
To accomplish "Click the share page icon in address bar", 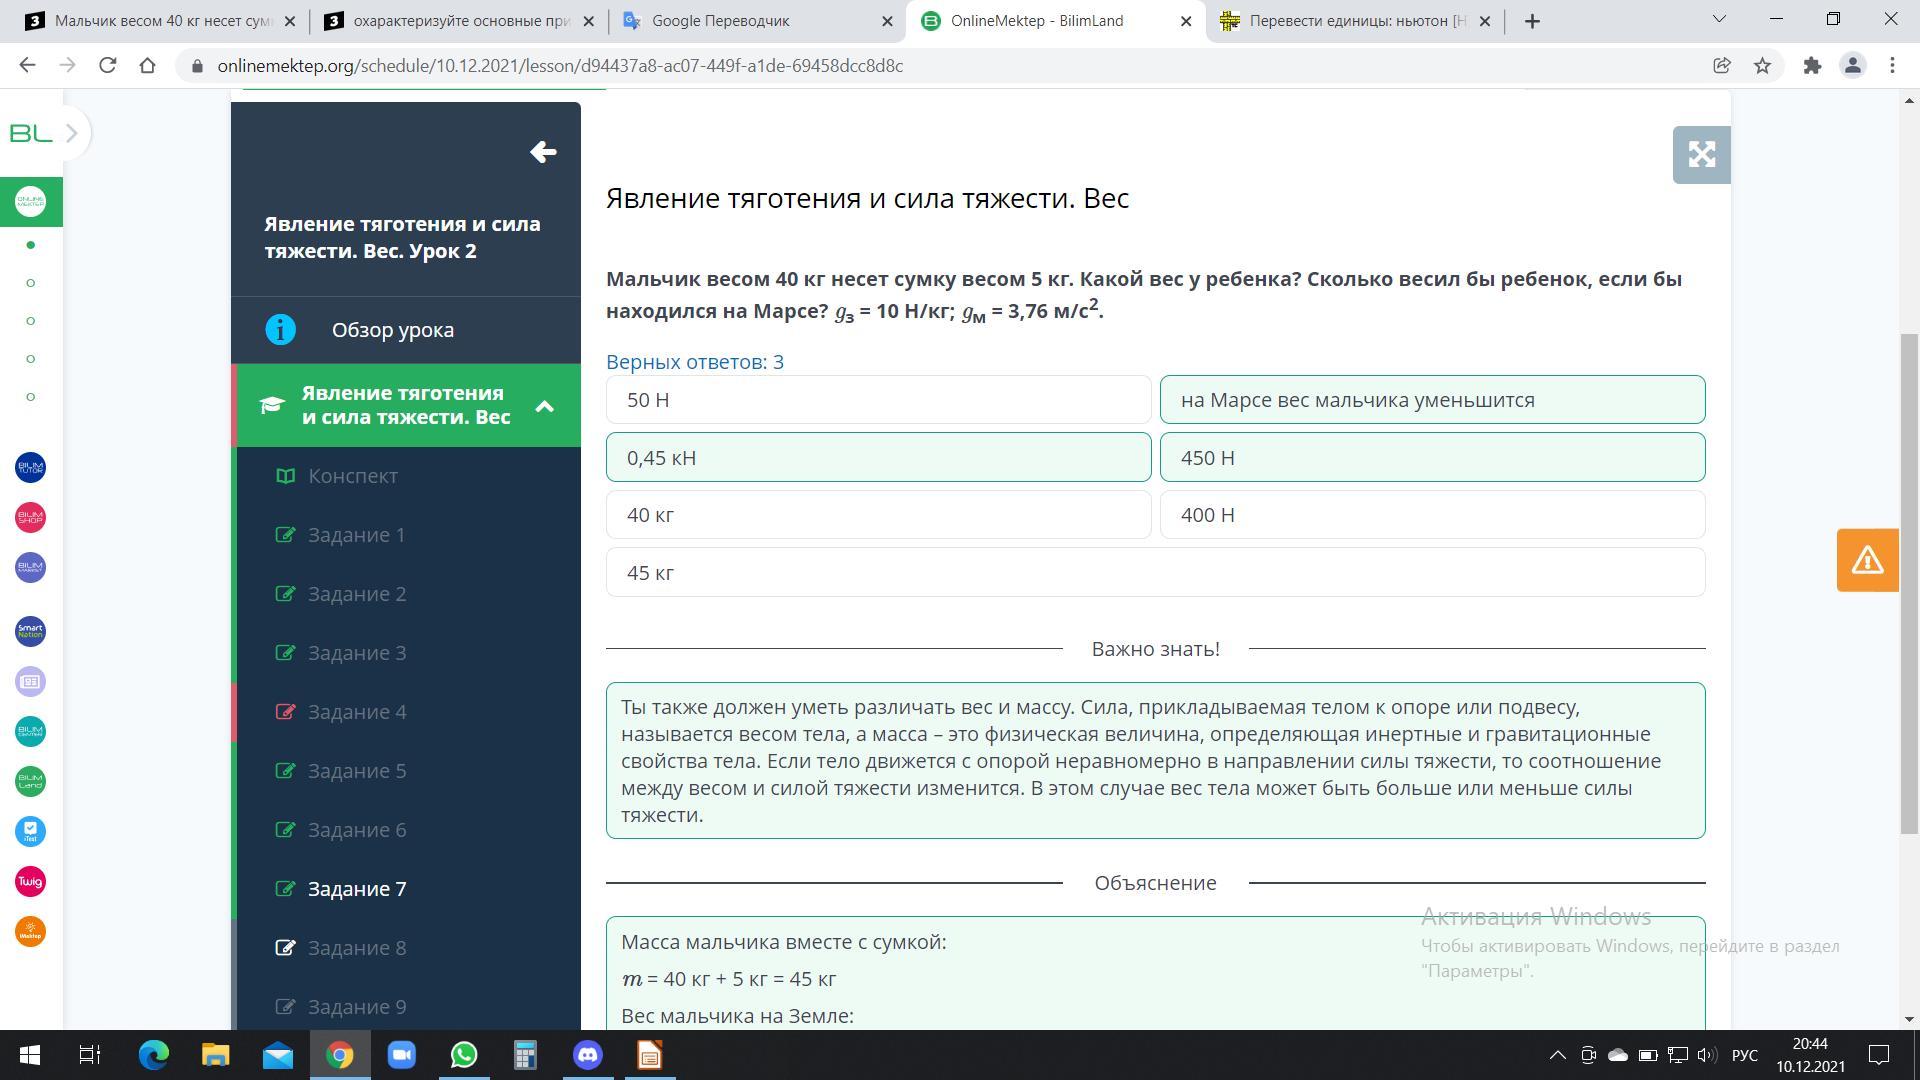I will [x=1721, y=65].
